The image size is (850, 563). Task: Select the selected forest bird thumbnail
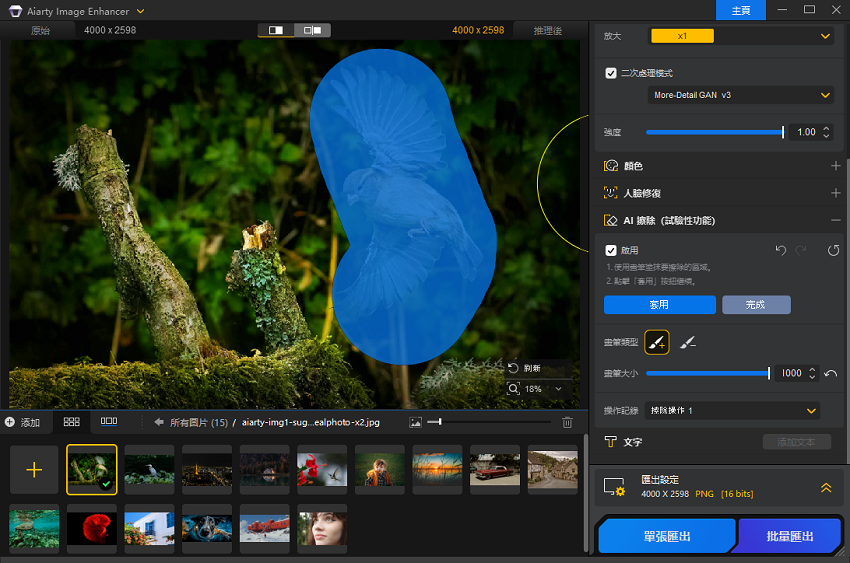(92, 469)
